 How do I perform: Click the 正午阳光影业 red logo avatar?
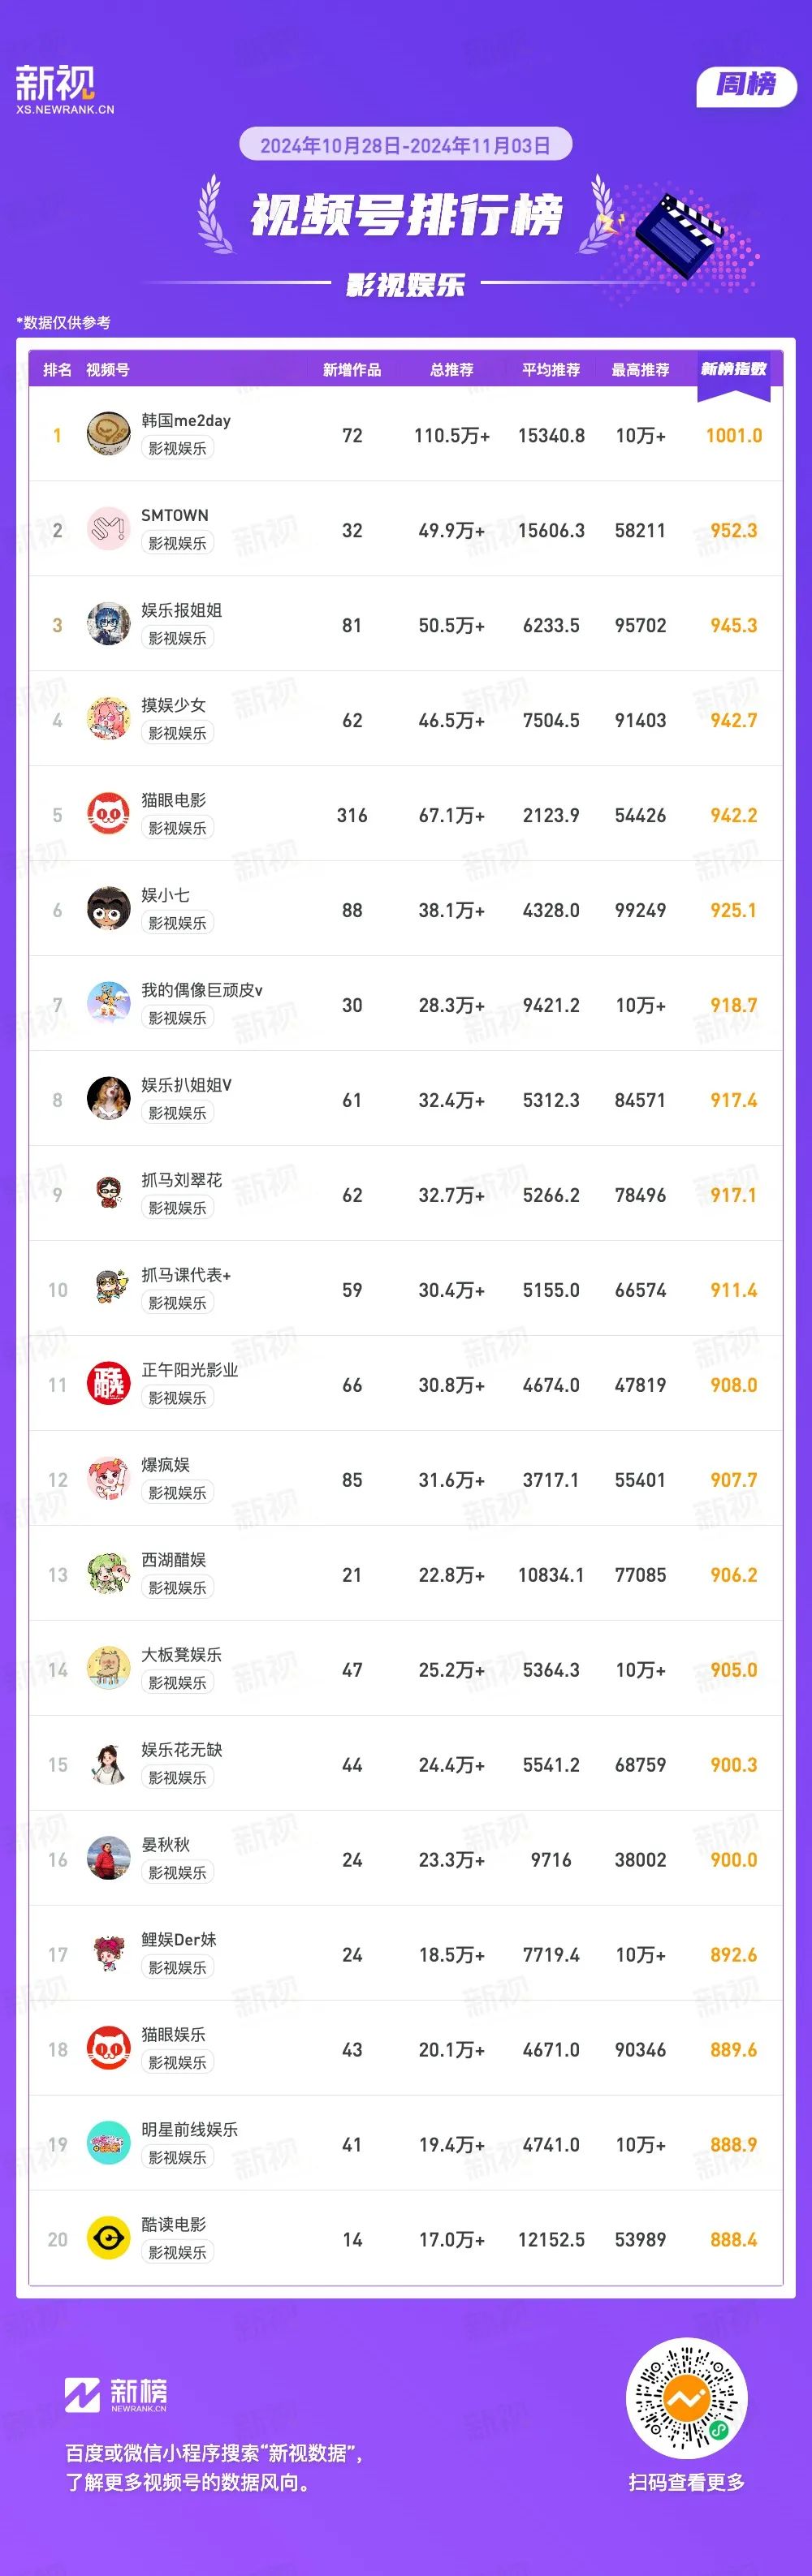108,1384
